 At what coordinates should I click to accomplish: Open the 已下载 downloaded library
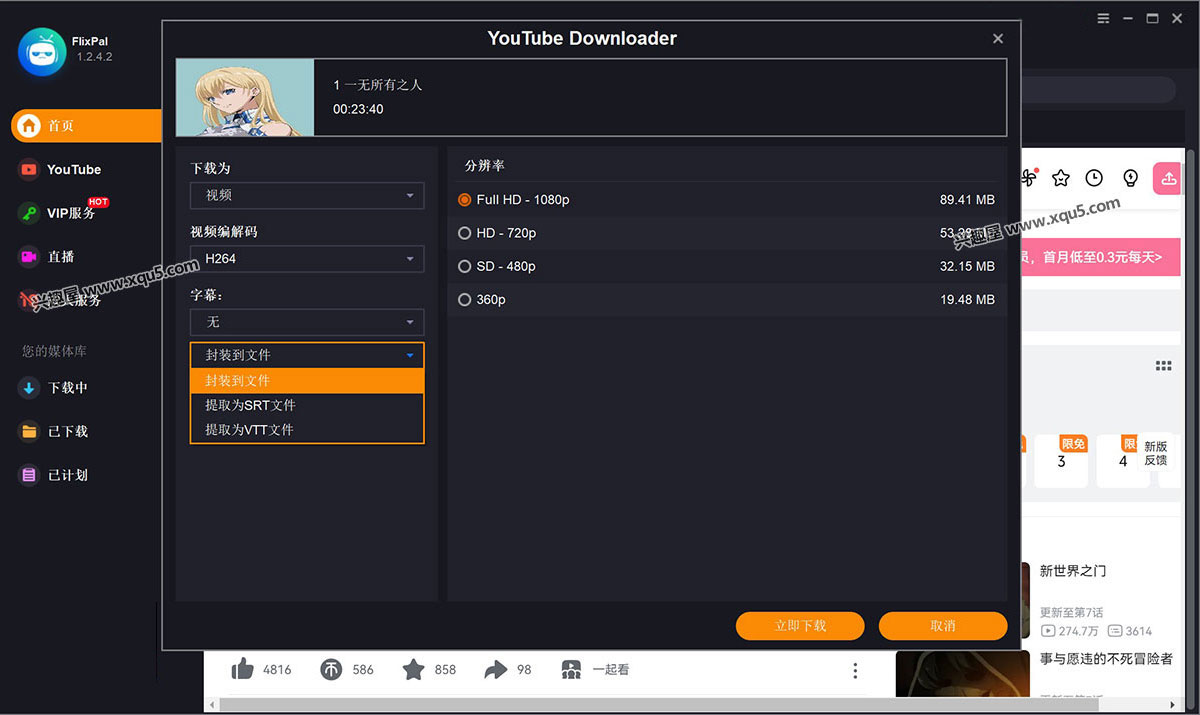click(68, 432)
